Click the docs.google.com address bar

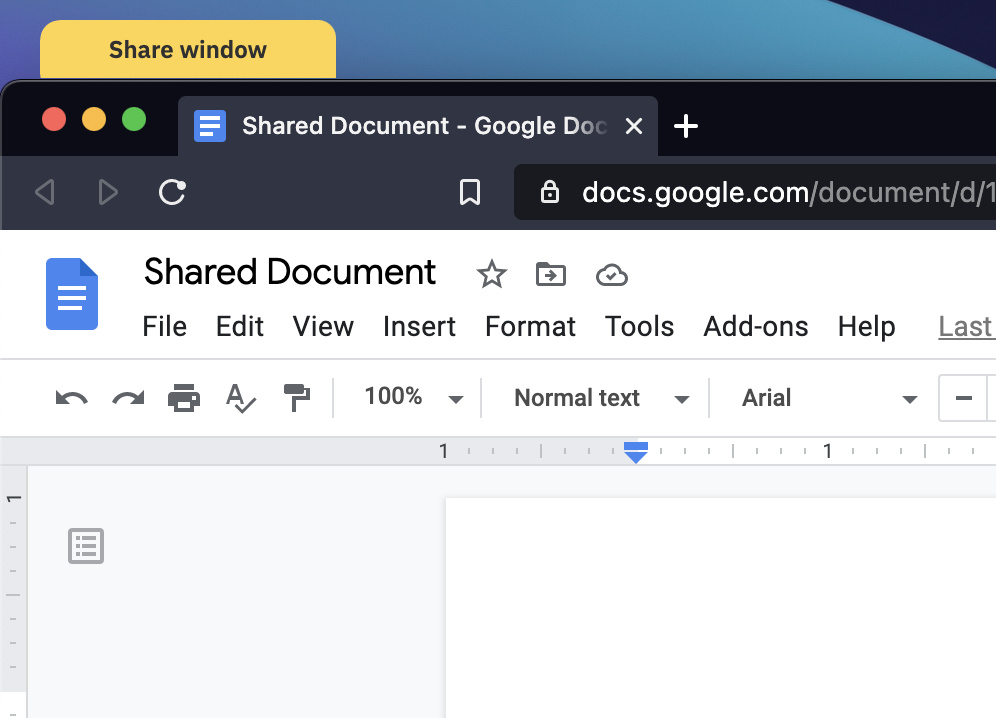[755, 192]
